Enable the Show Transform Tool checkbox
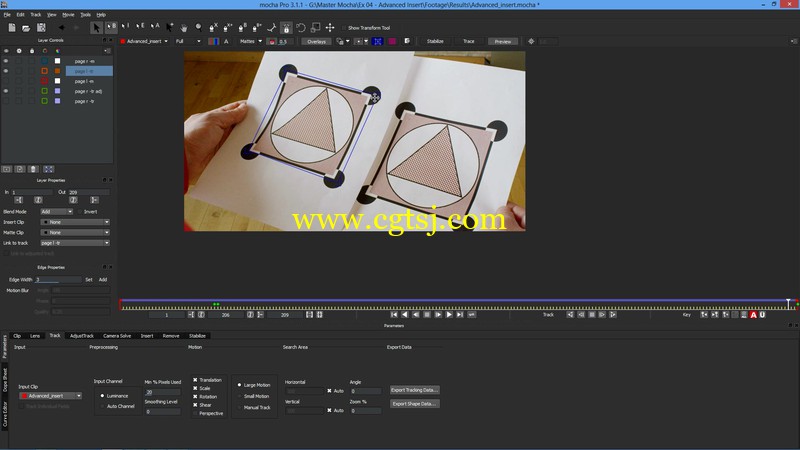The image size is (800, 450). pyautogui.click(x=344, y=28)
